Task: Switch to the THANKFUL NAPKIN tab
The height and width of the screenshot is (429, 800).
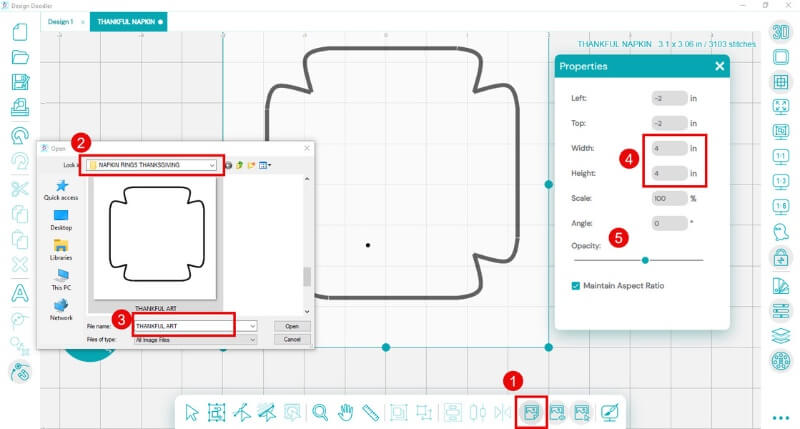Action: [125, 21]
